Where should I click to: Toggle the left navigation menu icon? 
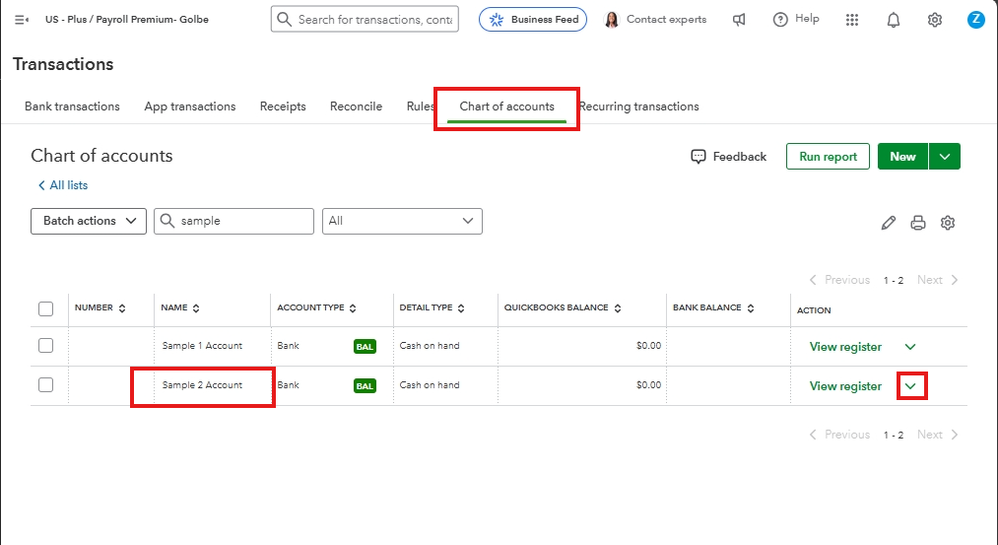pyautogui.click(x=22, y=20)
